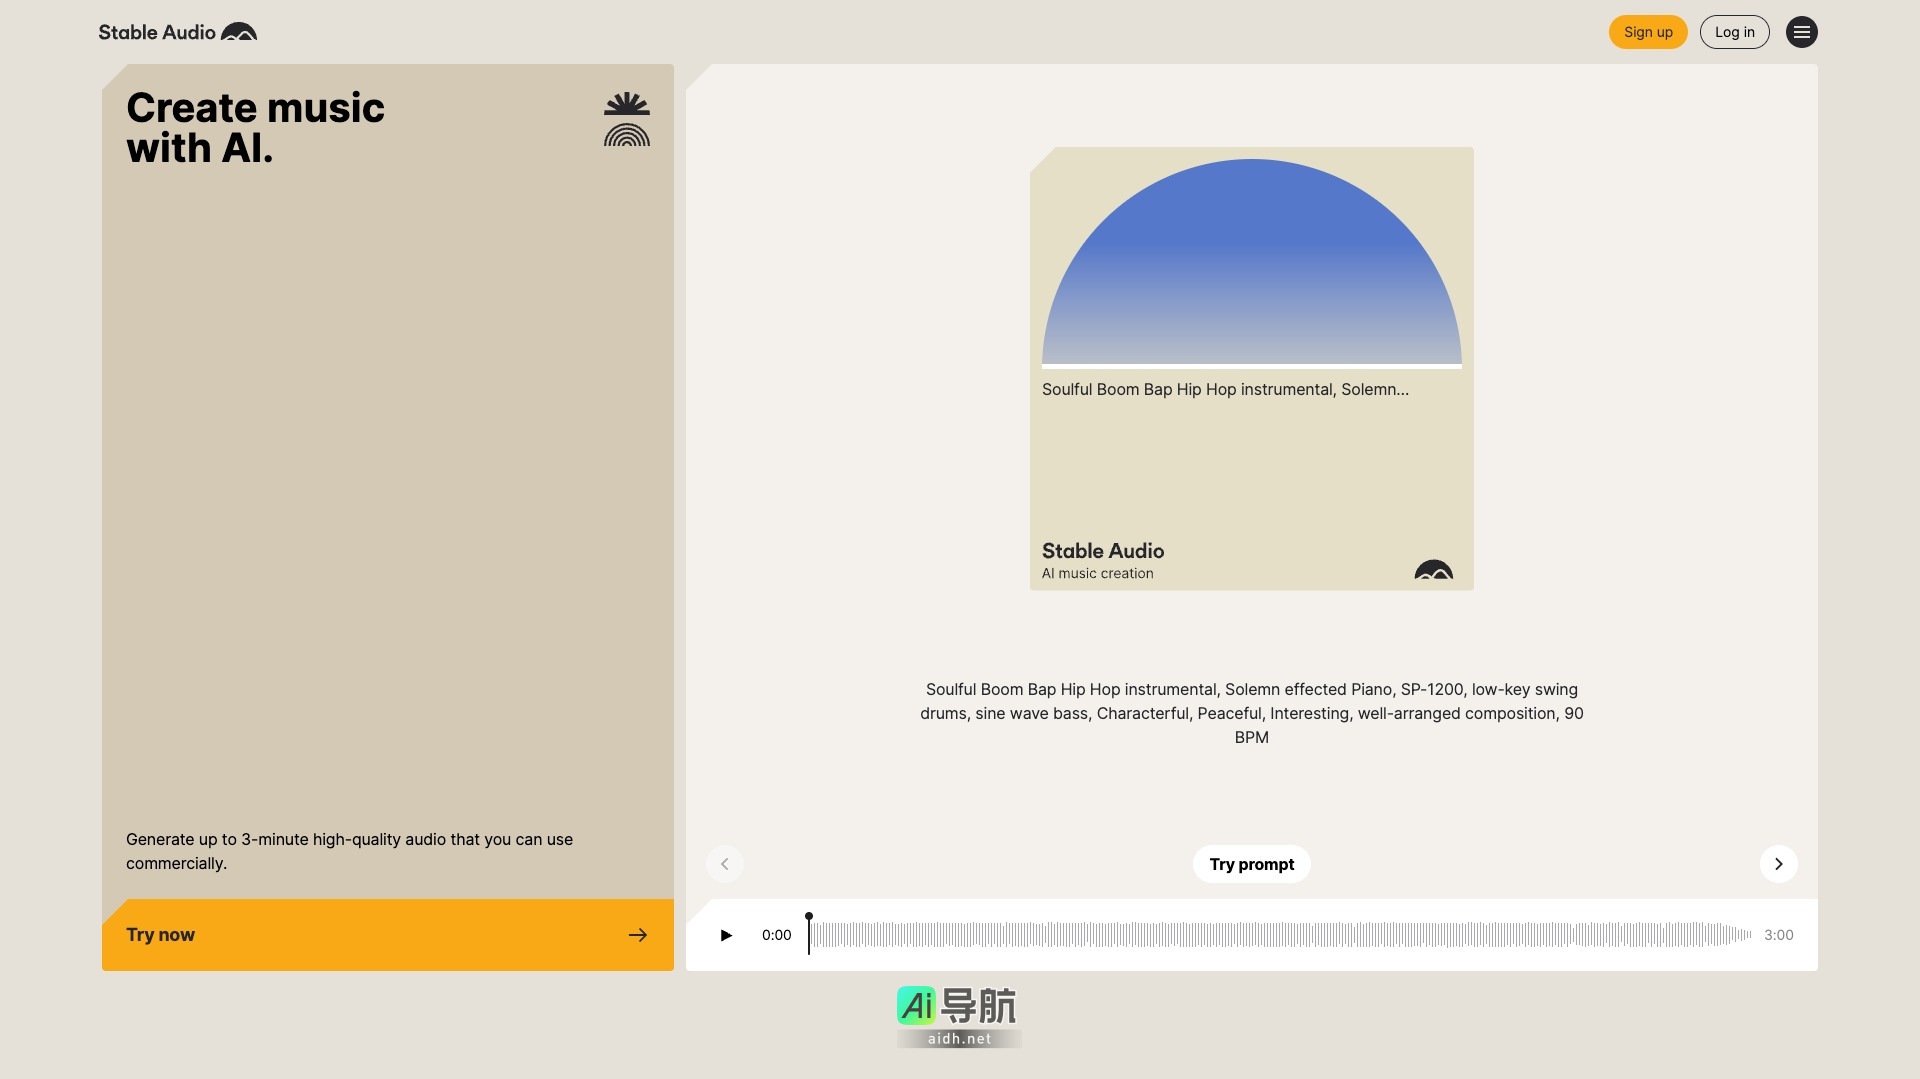This screenshot has width=1920, height=1079.
Task: Click the blue gradient album artwork
Action: (x=1251, y=260)
